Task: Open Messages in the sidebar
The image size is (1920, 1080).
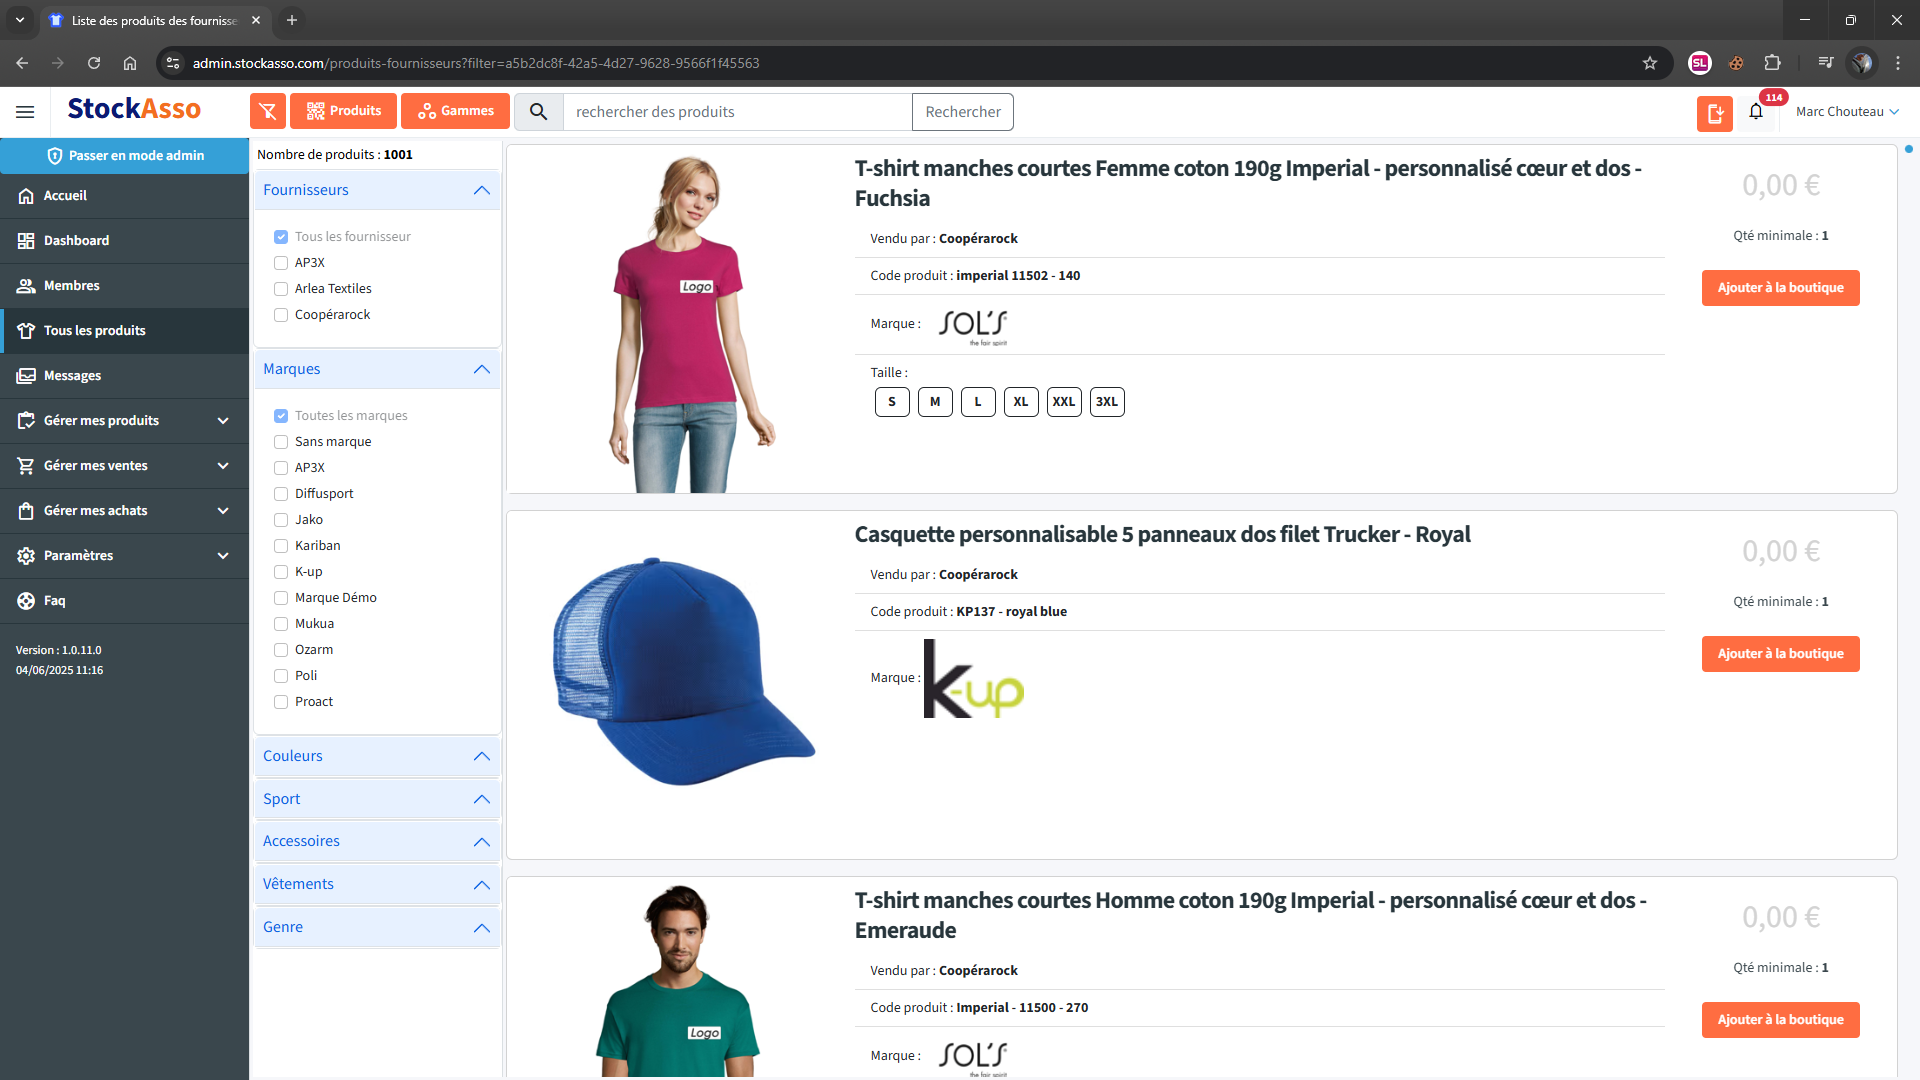Action: point(72,376)
